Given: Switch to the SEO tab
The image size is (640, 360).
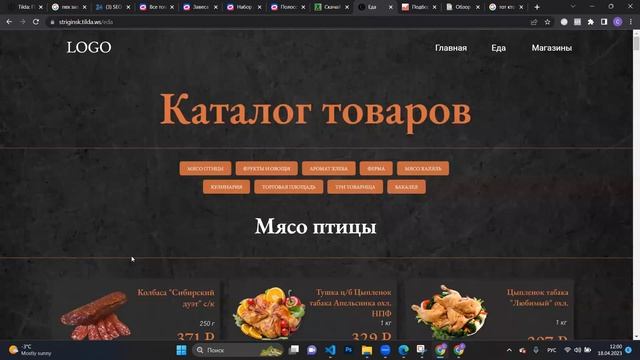Looking at the screenshot, I should coord(112,7).
